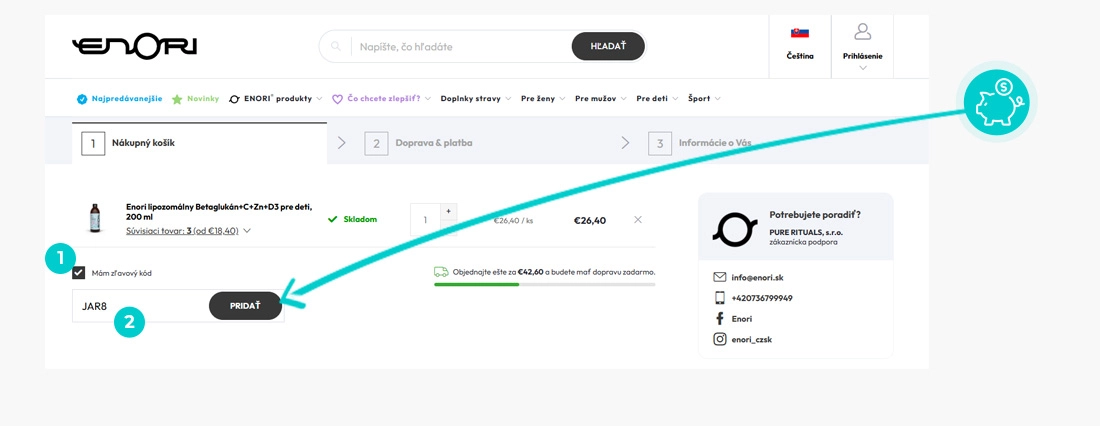Click the €26,40 total price
Screen dimensions: 1100x426
click(590, 220)
